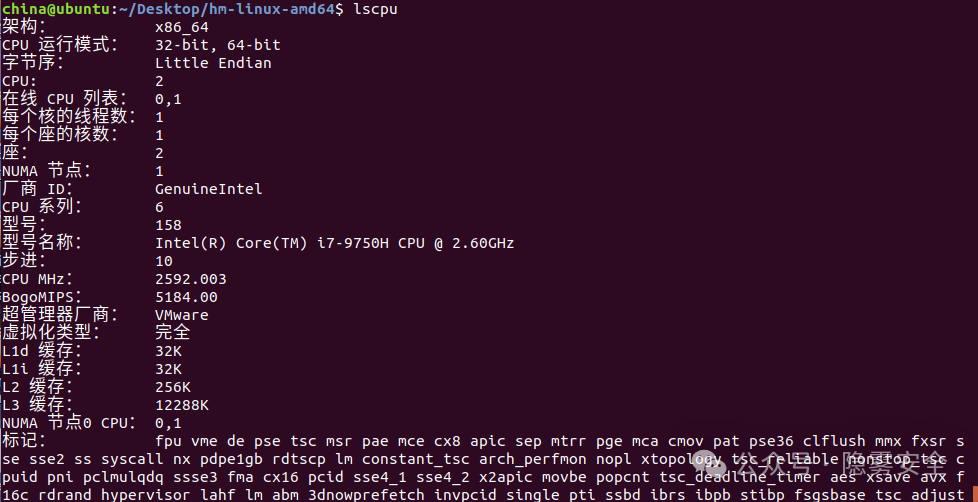Click the 256K L2 cache value

(x=173, y=387)
